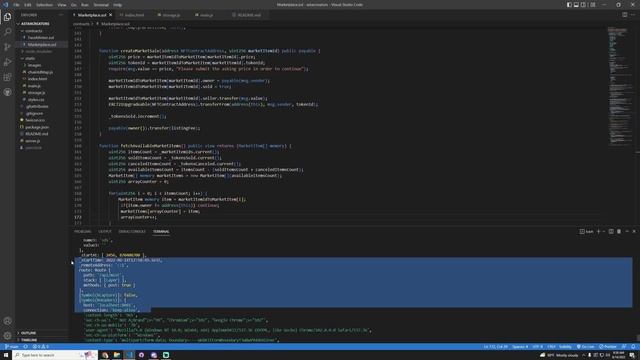Toggle bottom panel layout icon
Viewport: 640px width, 360px height.
click(576, 5)
